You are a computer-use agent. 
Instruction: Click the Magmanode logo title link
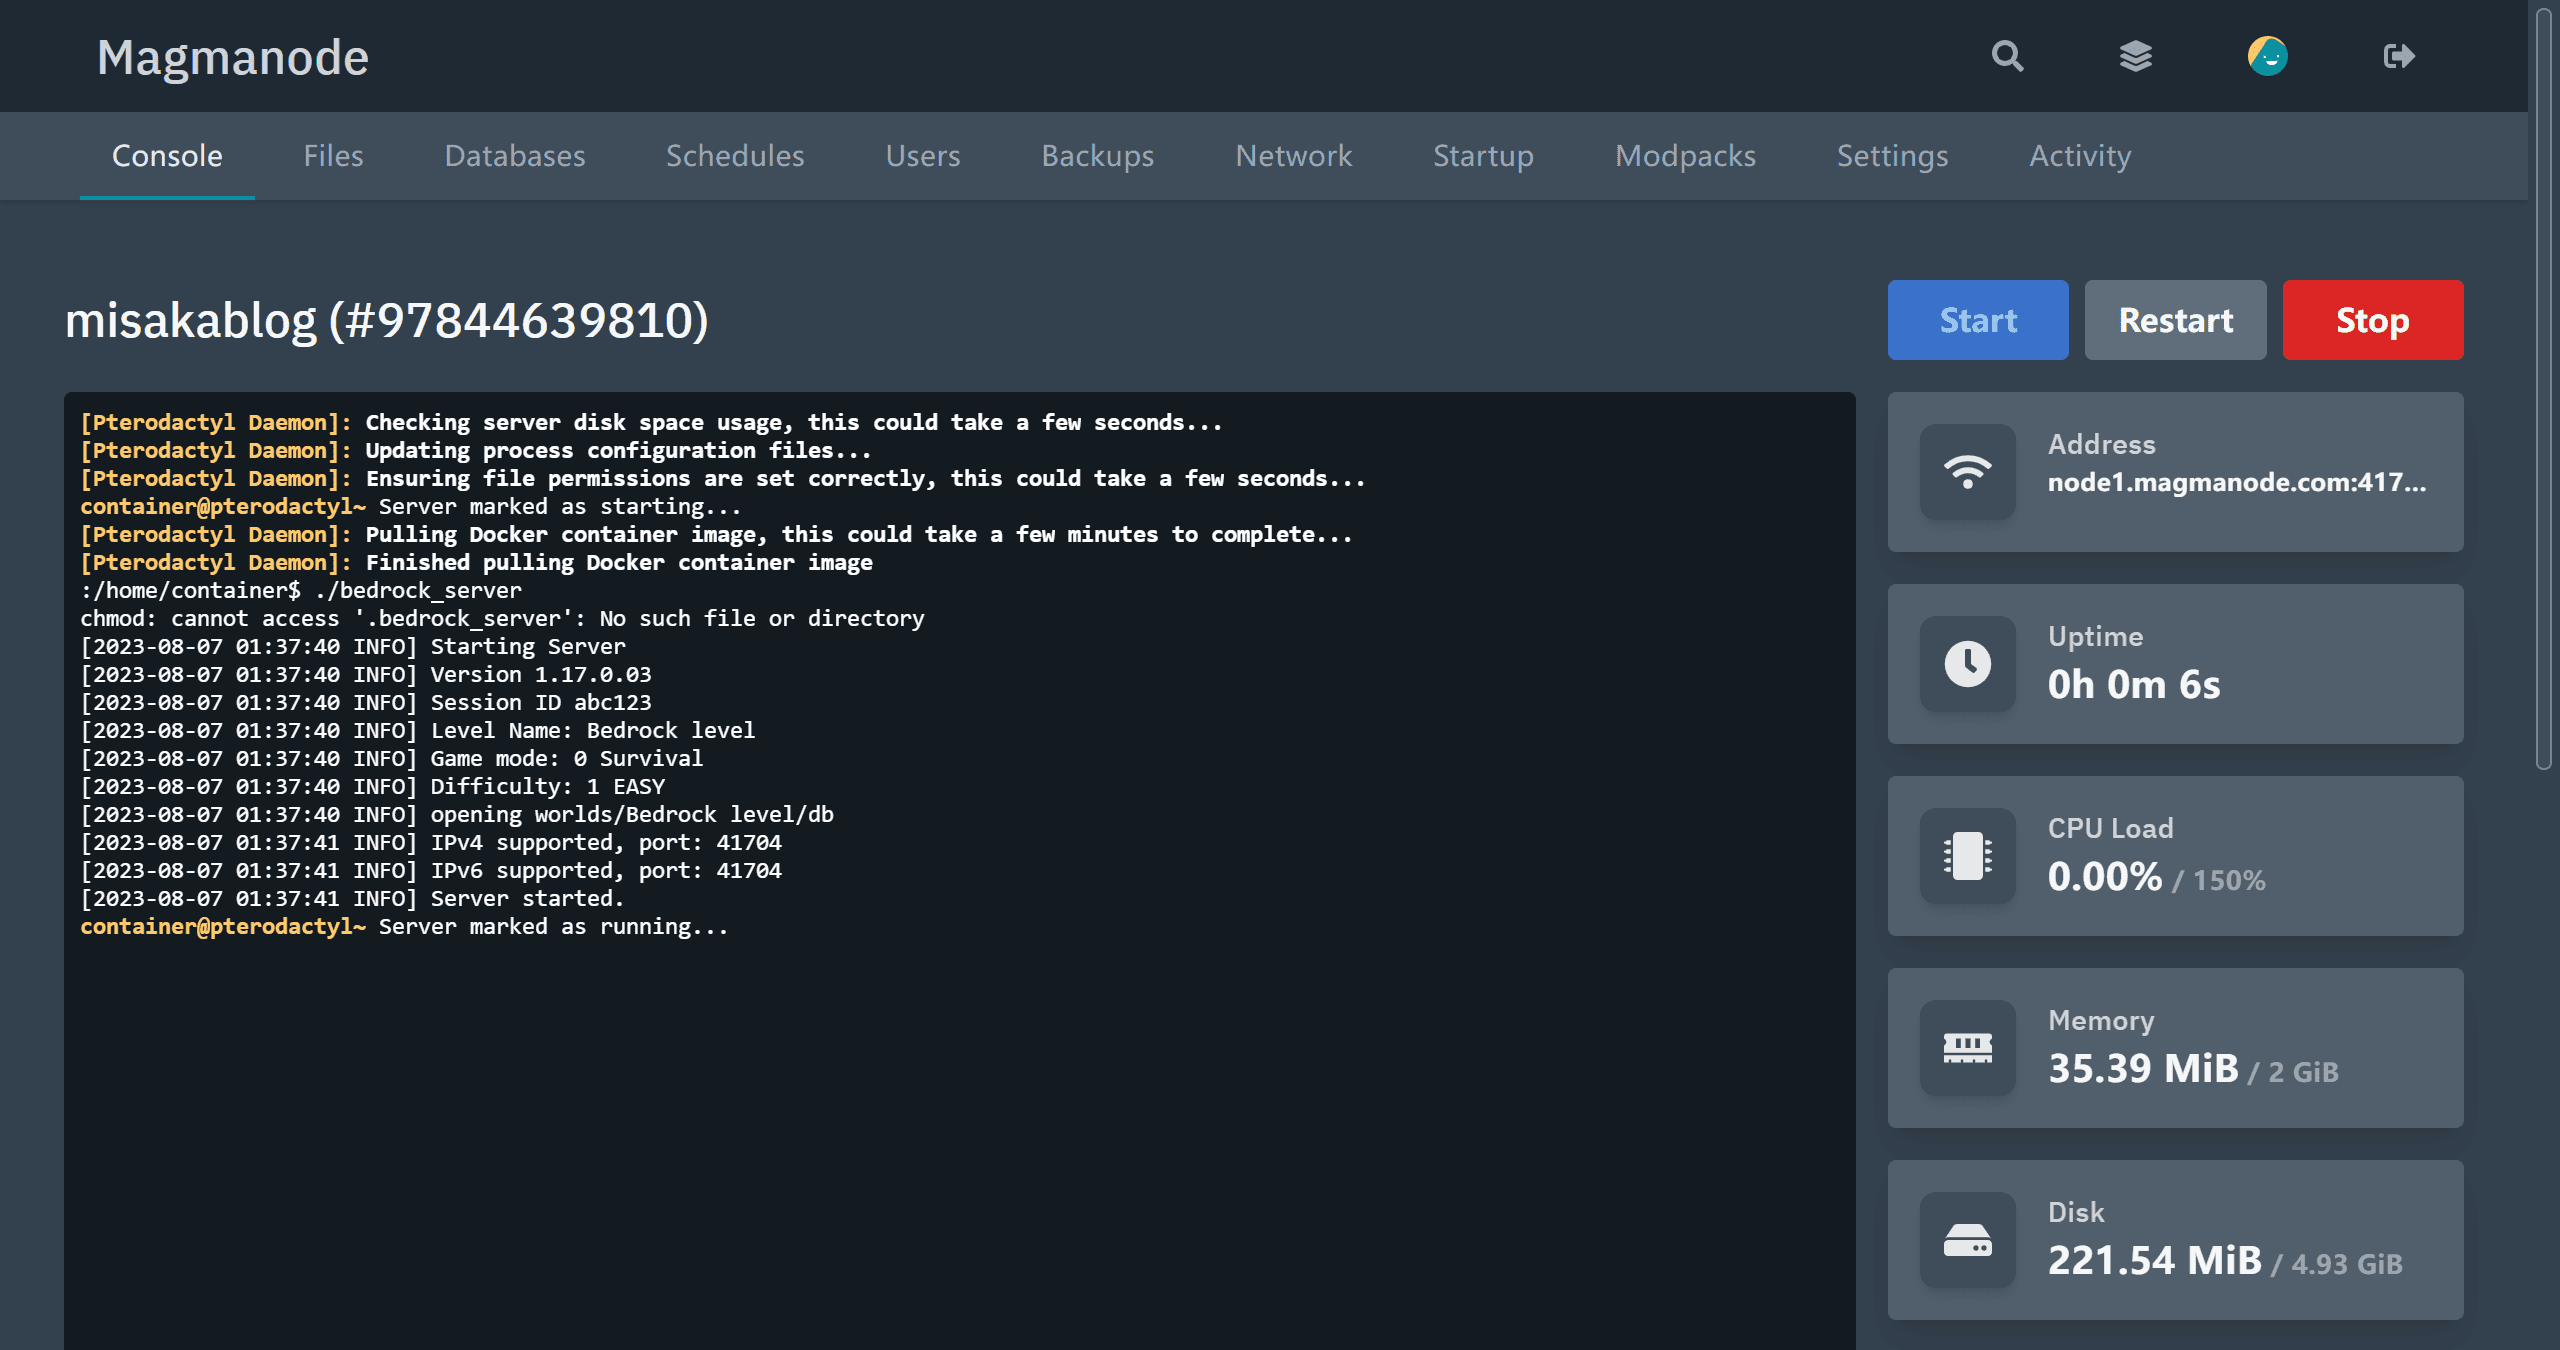[x=233, y=57]
